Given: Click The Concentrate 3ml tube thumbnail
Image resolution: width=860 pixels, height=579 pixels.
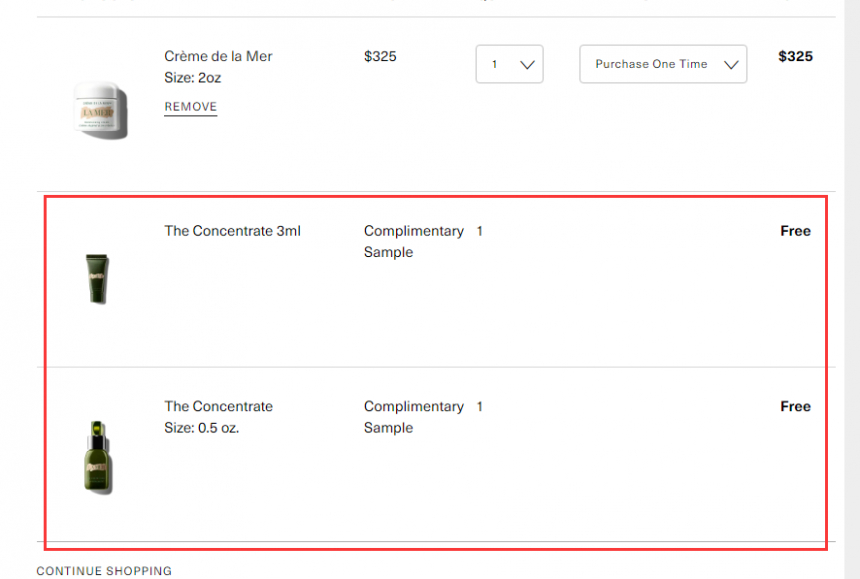Looking at the screenshot, I should pos(96,276).
